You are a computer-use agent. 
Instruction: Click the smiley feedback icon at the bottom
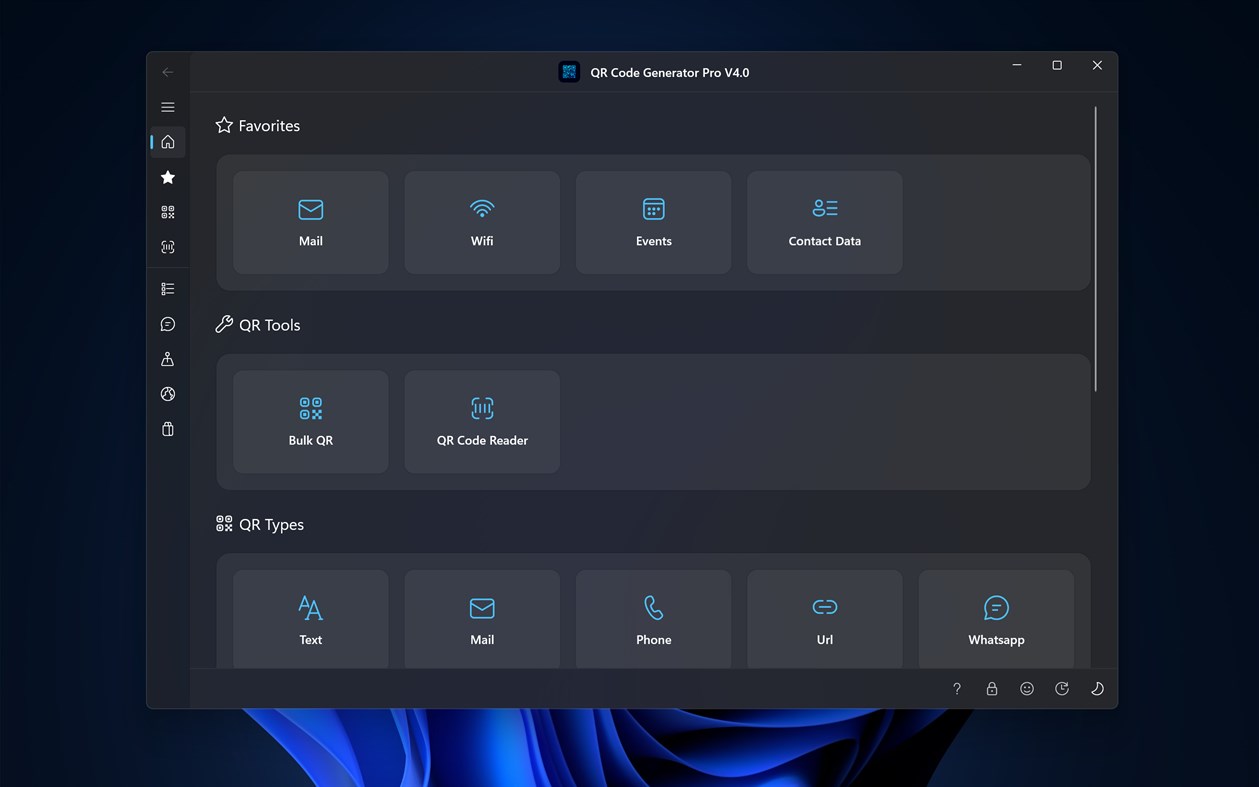click(1026, 688)
